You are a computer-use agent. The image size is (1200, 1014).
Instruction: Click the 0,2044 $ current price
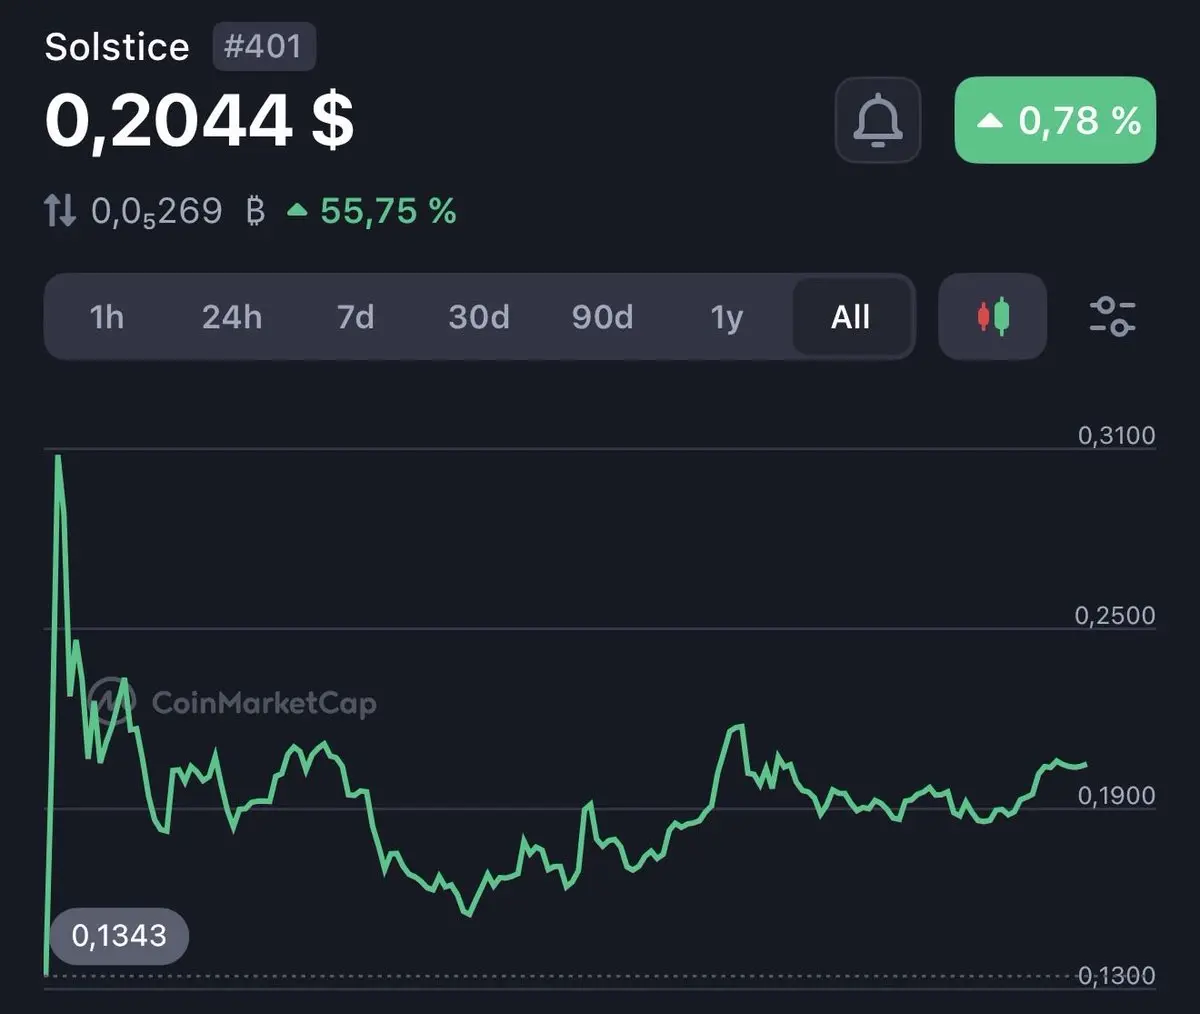[x=199, y=121]
